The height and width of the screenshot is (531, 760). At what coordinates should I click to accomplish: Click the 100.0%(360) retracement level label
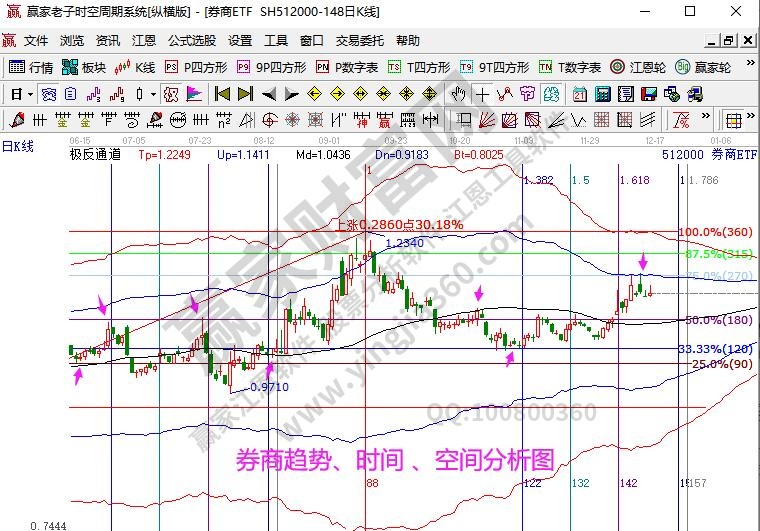pos(716,231)
